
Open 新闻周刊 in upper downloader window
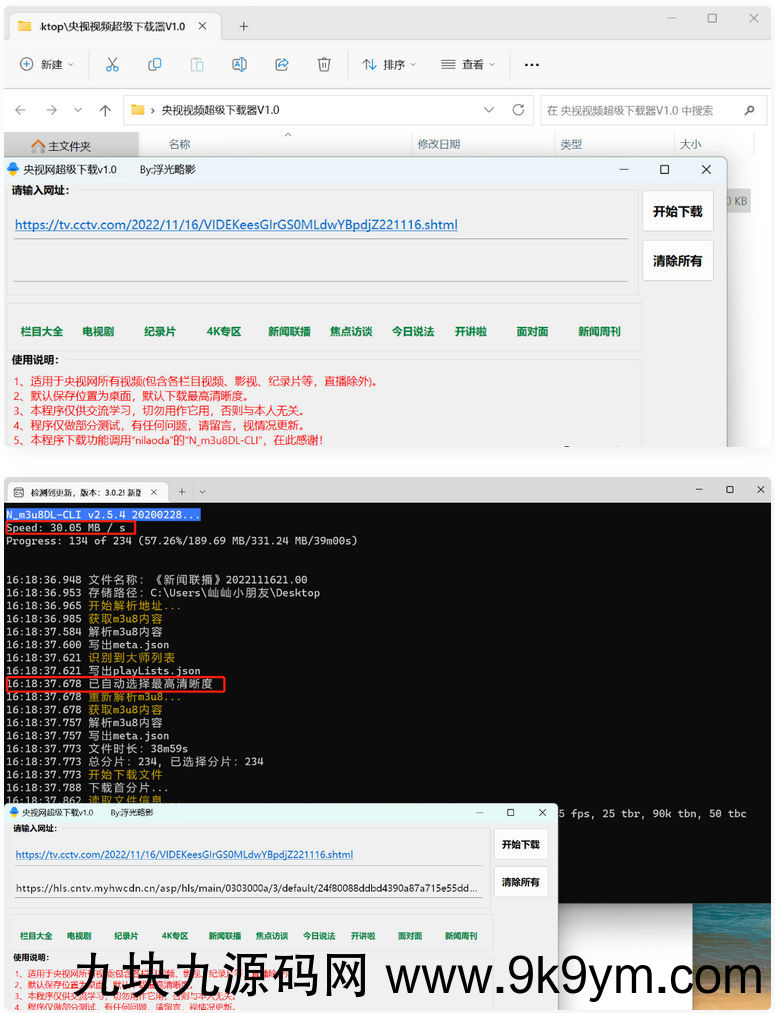coord(599,331)
